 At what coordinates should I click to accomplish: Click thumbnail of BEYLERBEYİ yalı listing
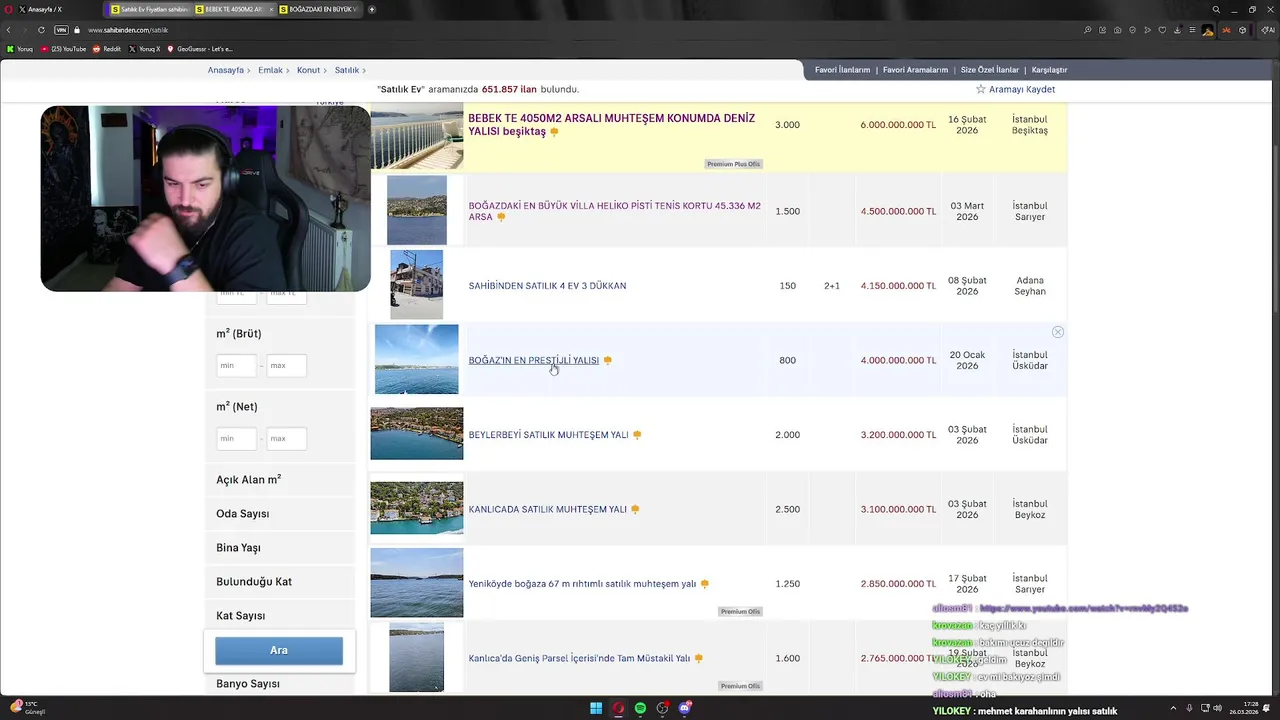[x=417, y=434]
